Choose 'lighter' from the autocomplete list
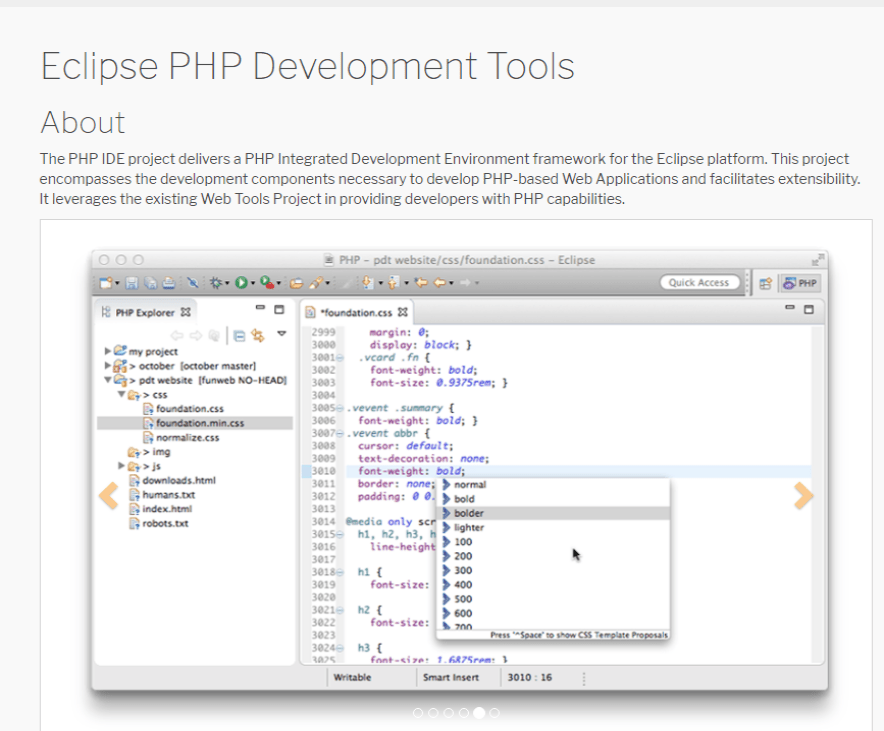The height and width of the screenshot is (731, 884). [468, 528]
